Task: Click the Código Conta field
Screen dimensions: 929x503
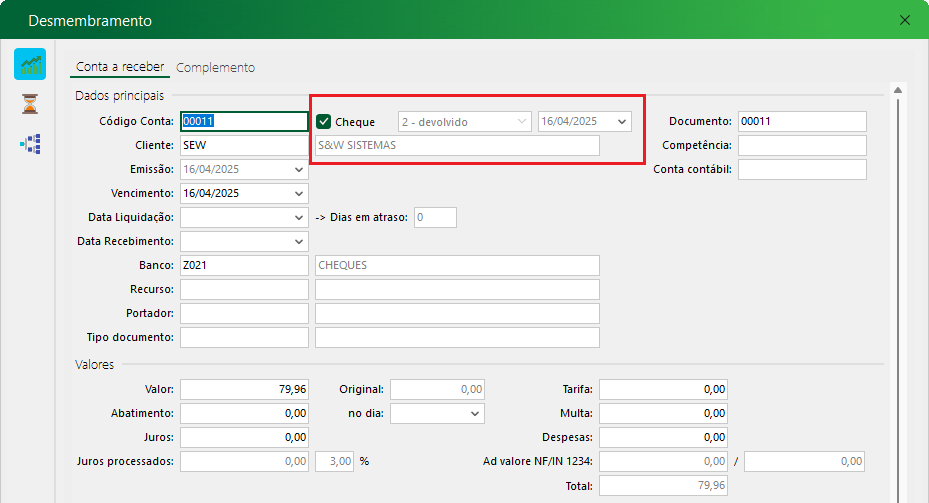Action: (x=244, y=121)
